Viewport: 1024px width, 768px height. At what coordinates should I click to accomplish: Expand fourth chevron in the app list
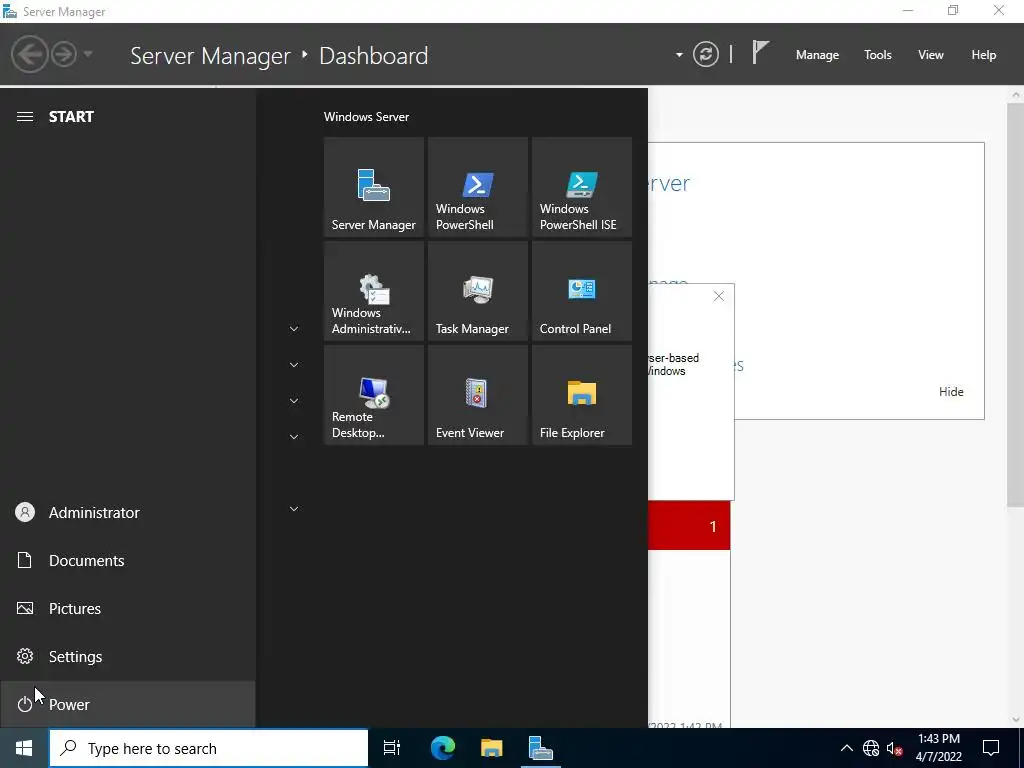294,436
